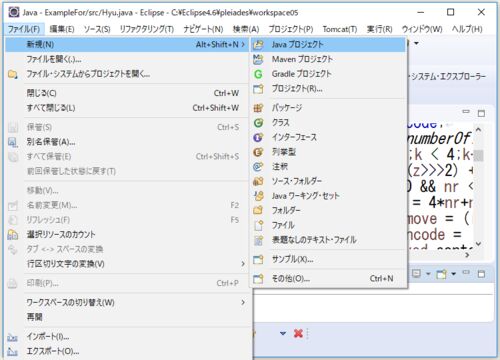Image resolution: width=500 pixels, height=360 pixels.
Task: Open dropdown arrow beside lower panel new-view icon
Action: (x=453, y=274)
